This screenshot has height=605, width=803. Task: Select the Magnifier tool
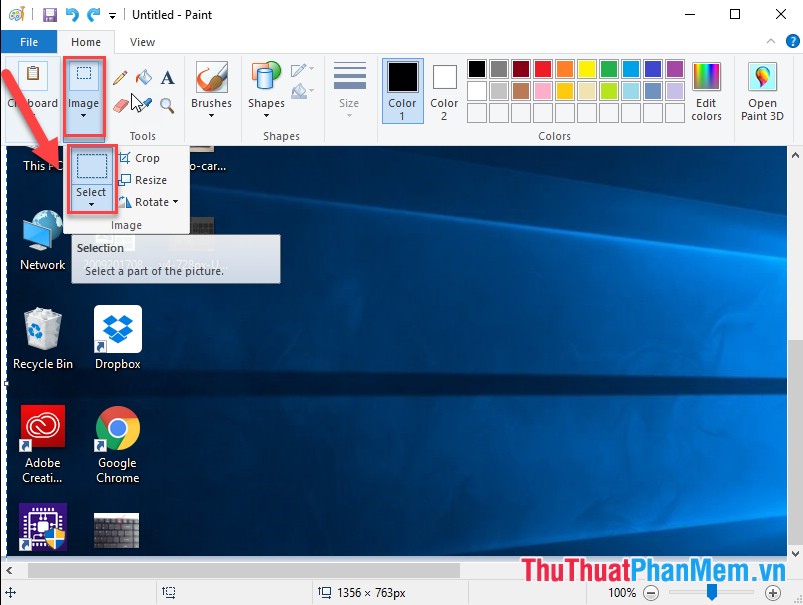(x=166, y=106)
